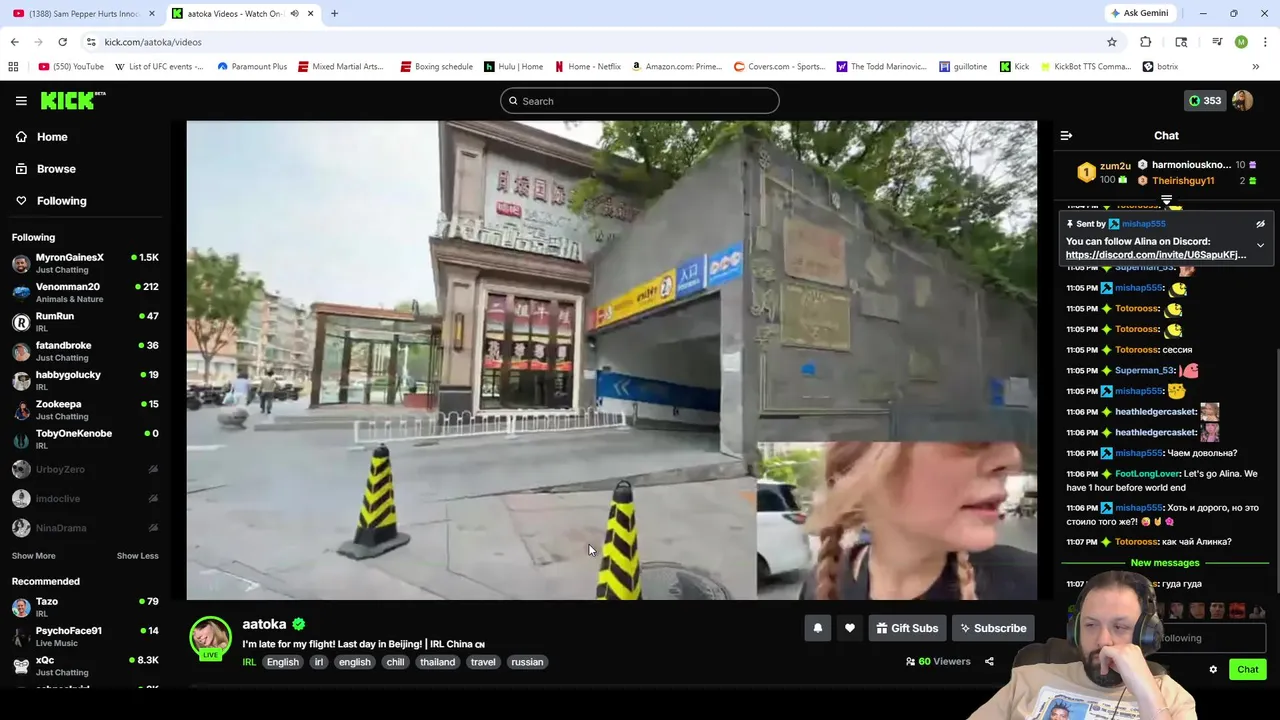Open a new browser tab
Image resolution: width=1280 pixels, height=720 pixels.
[x=334, y=14]
